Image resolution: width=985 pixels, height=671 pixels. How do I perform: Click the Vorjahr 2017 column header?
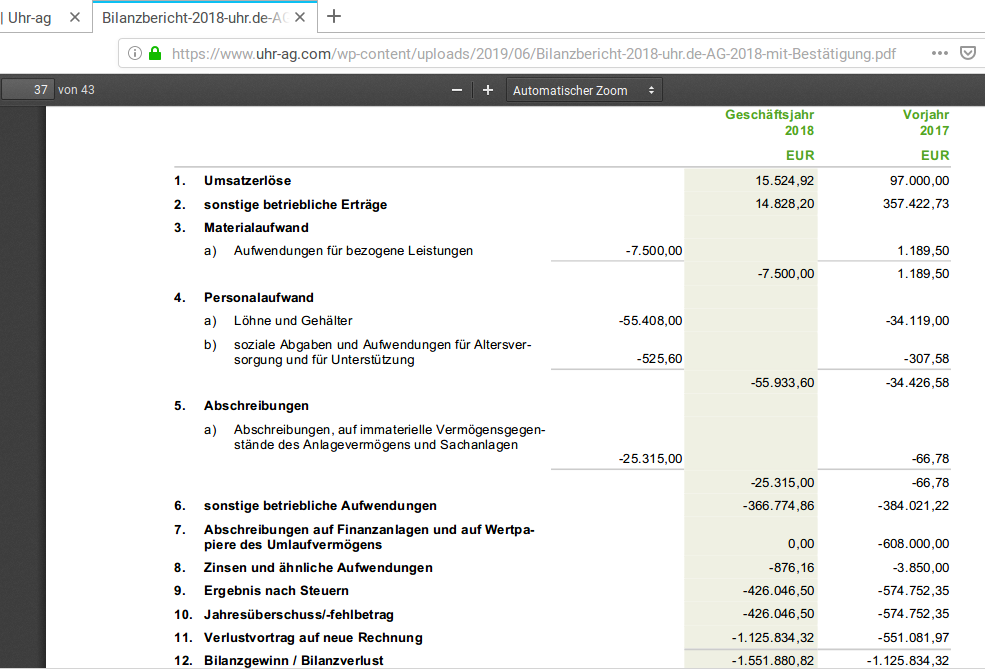(x=926, y=121)
